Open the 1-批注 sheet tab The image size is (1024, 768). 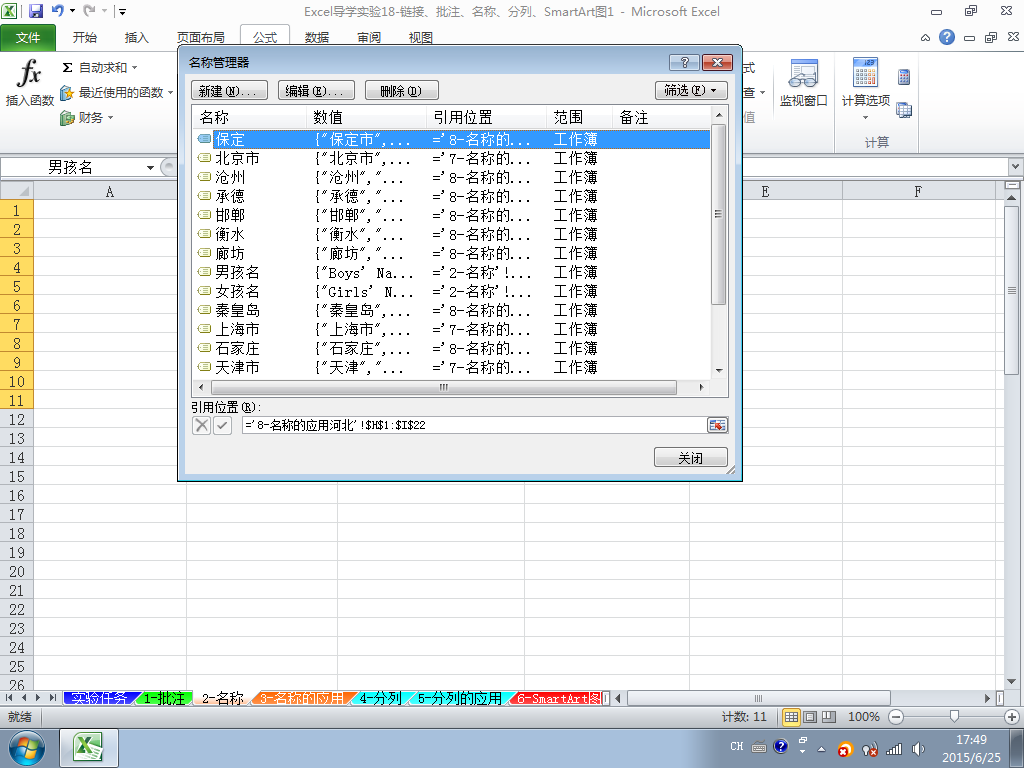click(164, 698)
